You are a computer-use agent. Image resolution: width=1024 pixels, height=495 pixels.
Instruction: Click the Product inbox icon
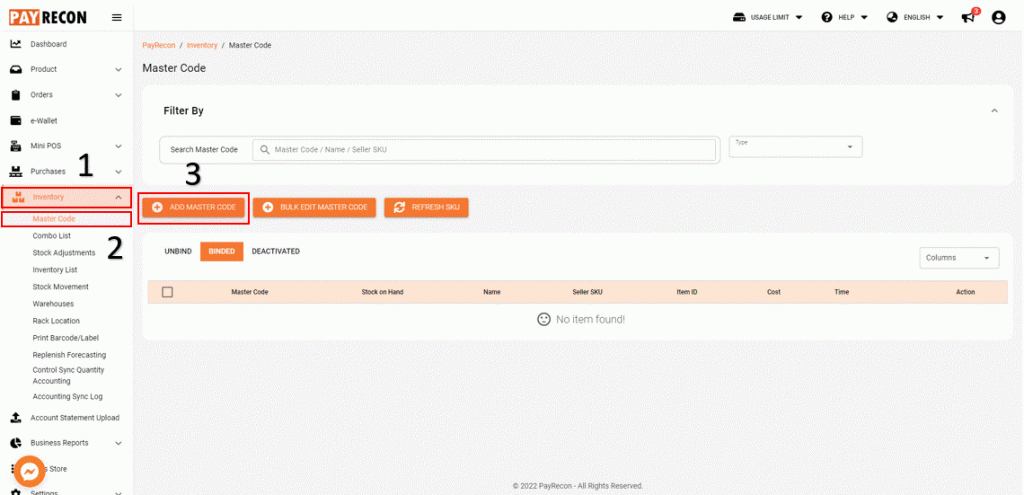[16, 69]
